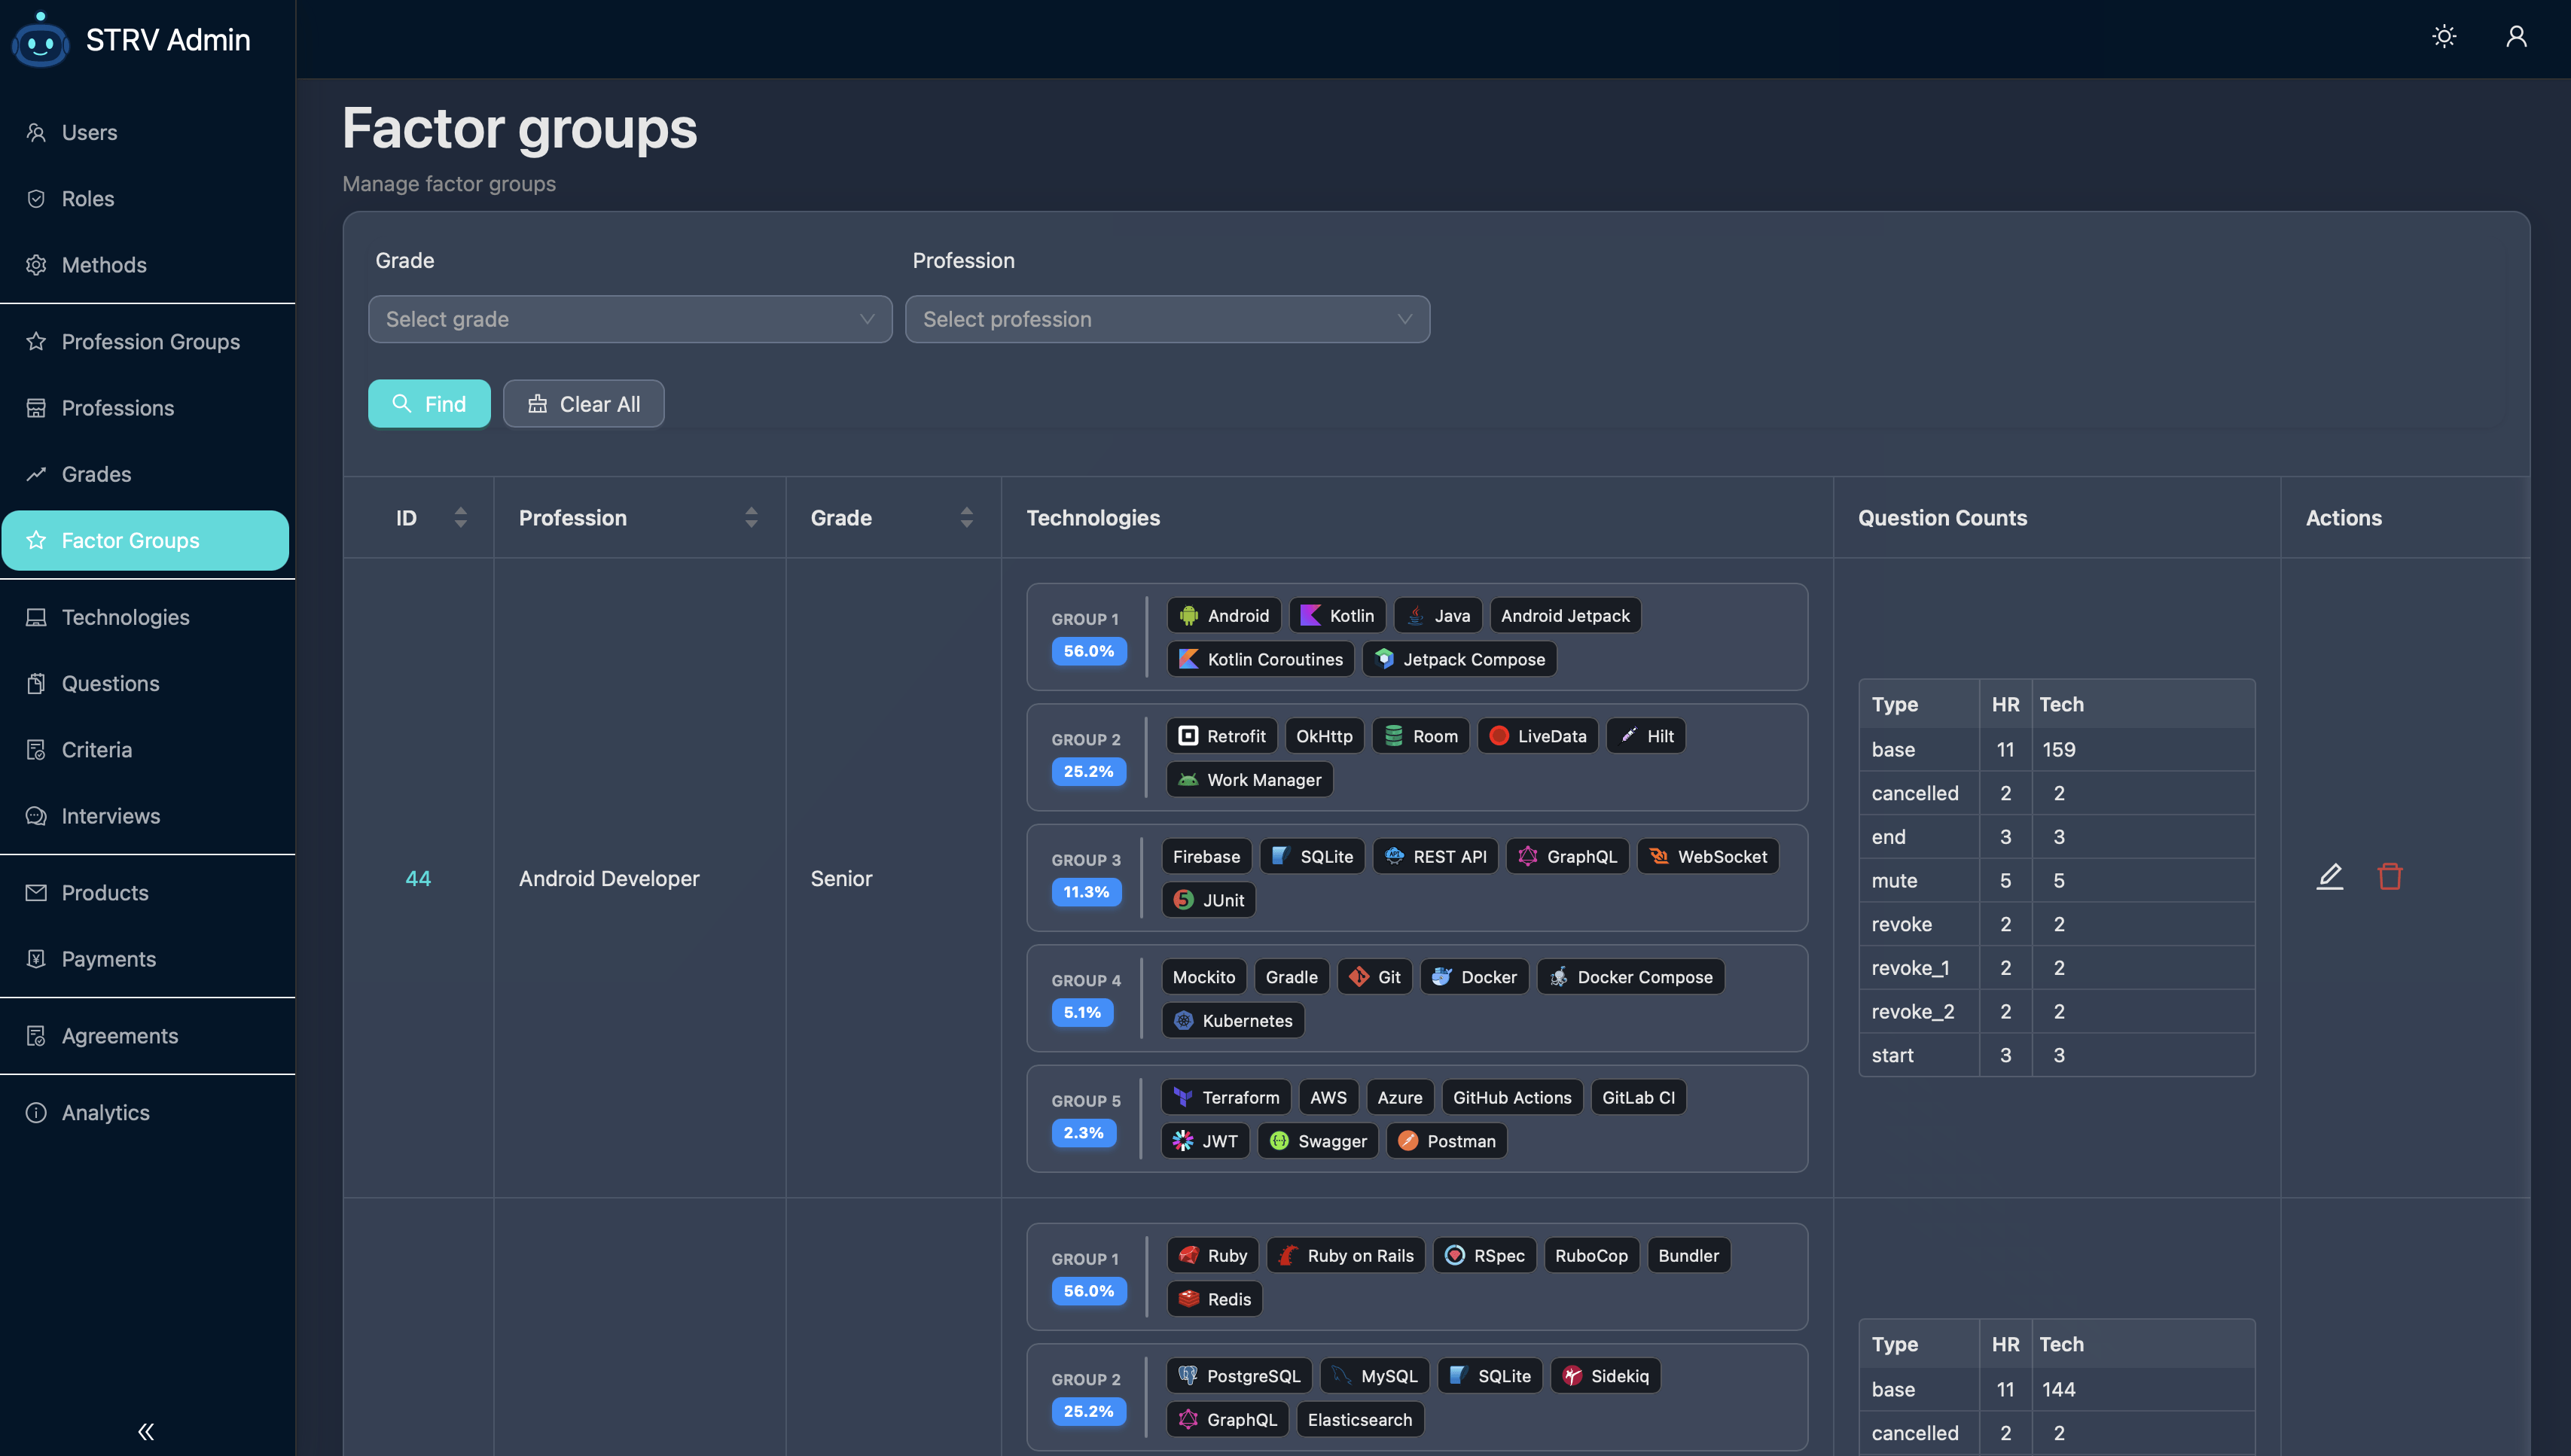Screen dimensions: 2571x1456
Task: Click the Find search button
Action: point(429,404)
